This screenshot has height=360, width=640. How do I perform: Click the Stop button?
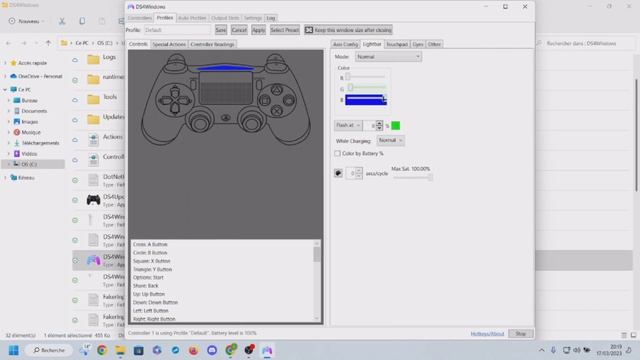coord(520,333)
